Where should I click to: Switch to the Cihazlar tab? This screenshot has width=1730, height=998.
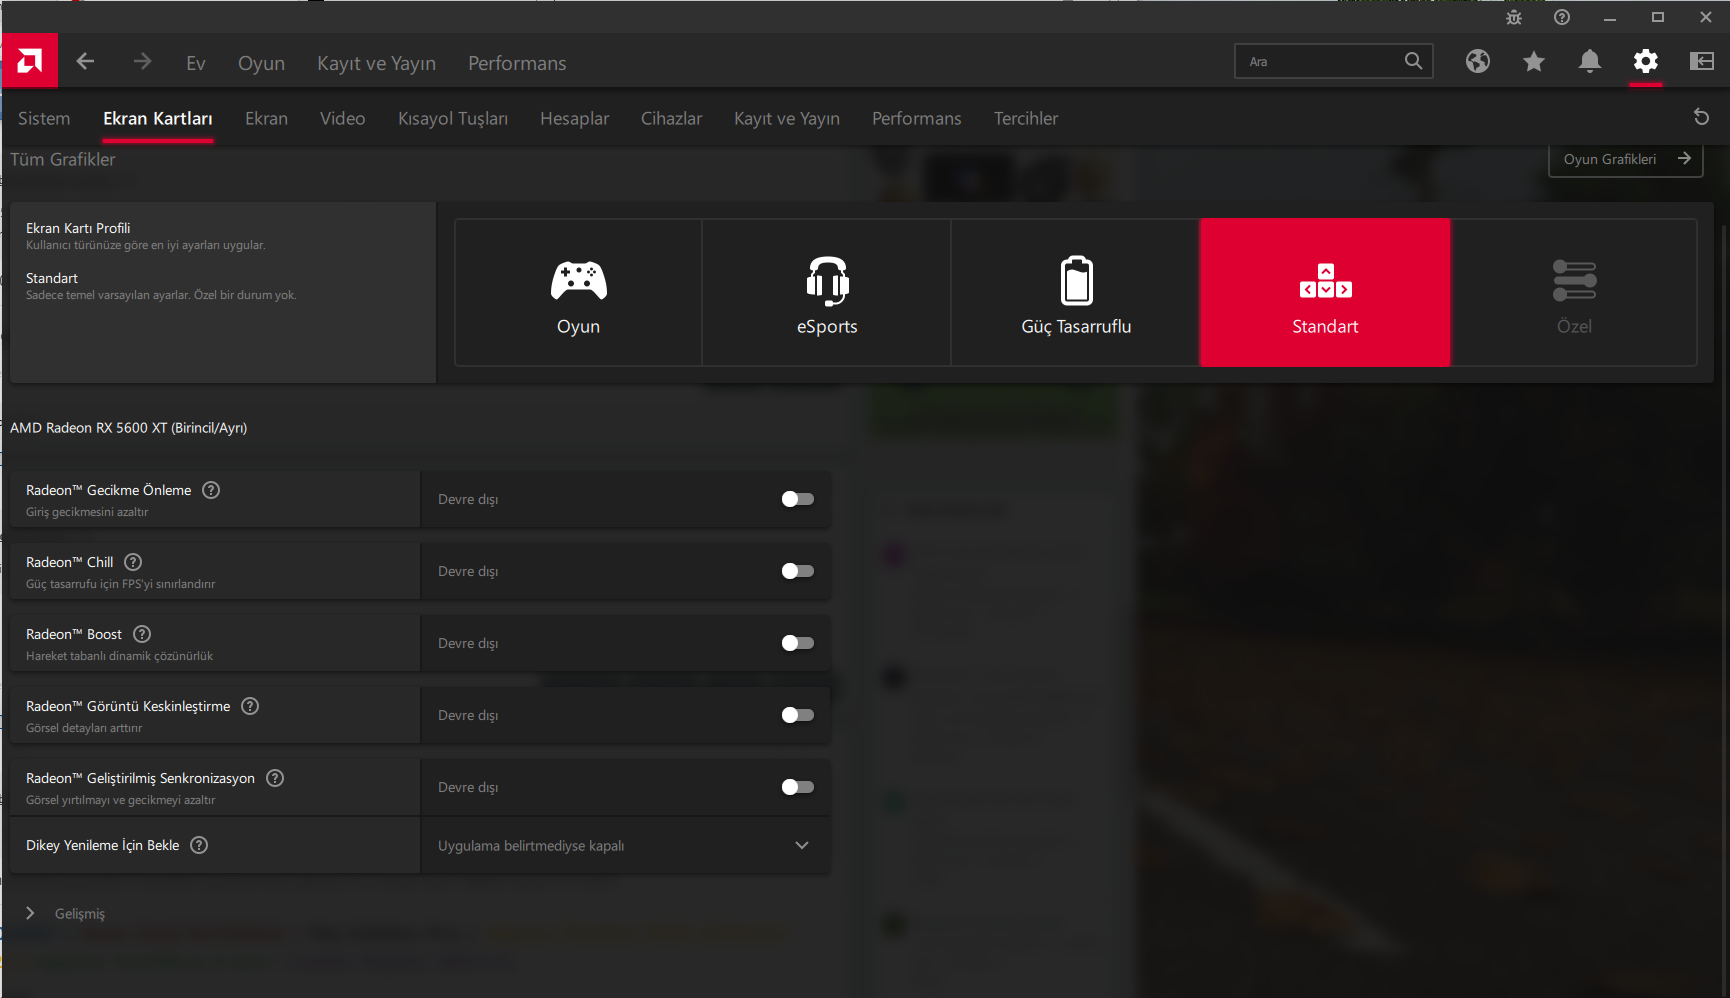(671, 118)
